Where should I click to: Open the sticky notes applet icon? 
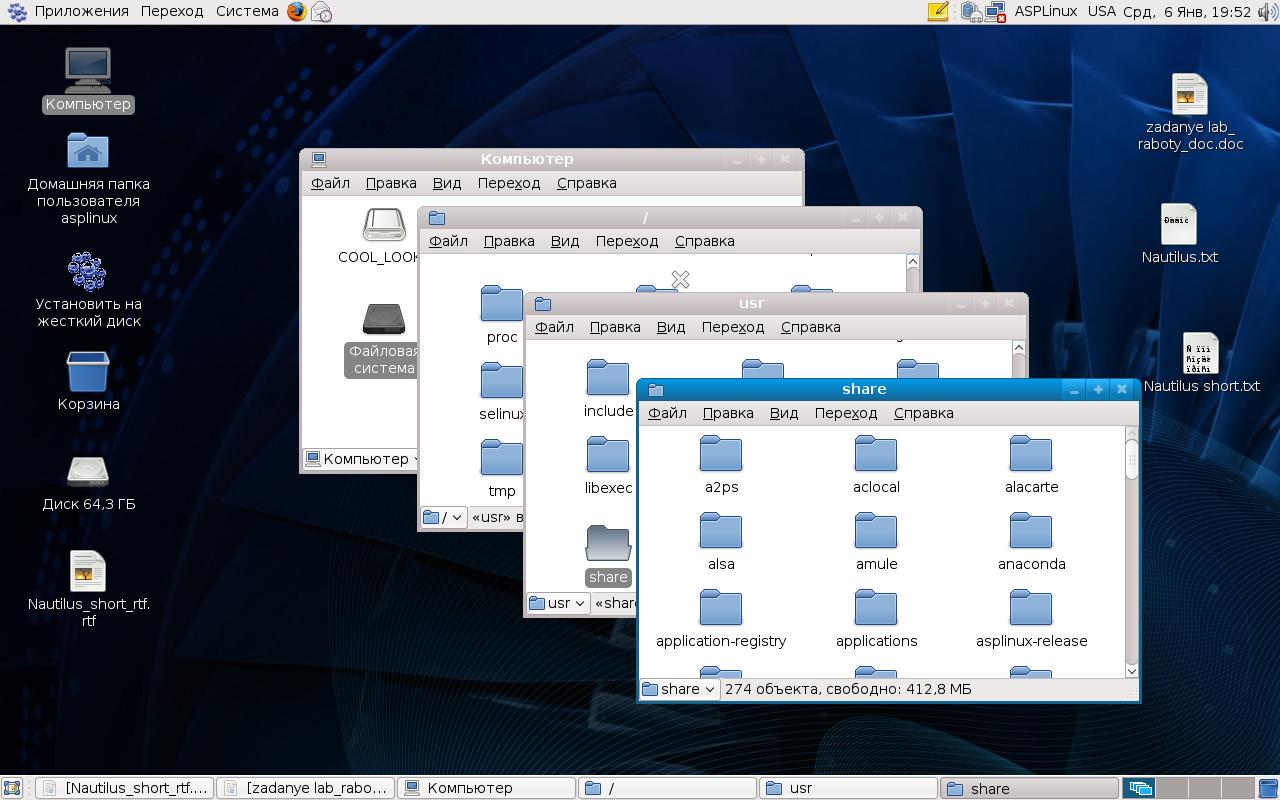[x=938, y=12]
